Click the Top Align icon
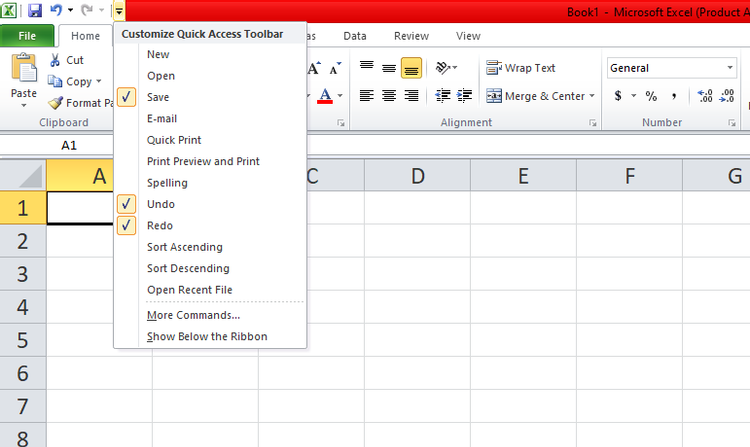This screenshot has height=447, width=750. (366, 68)
